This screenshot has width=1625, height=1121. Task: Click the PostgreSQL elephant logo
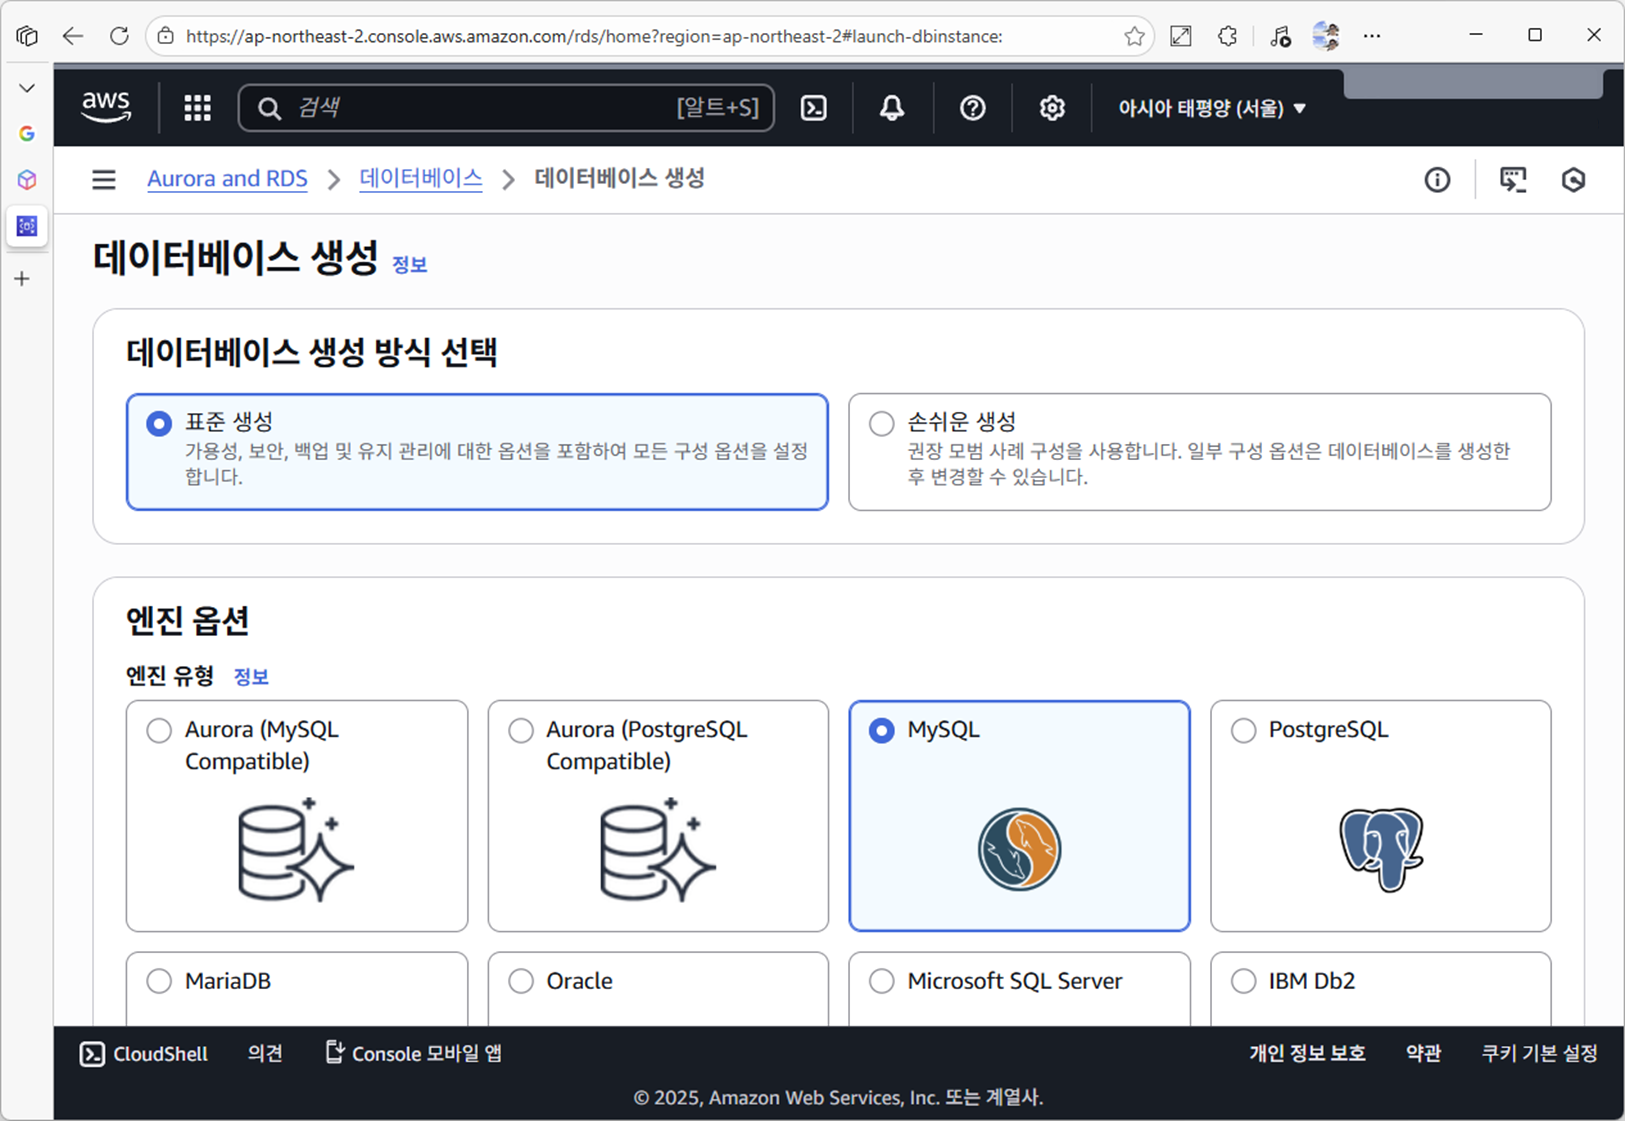[1381, 850]
